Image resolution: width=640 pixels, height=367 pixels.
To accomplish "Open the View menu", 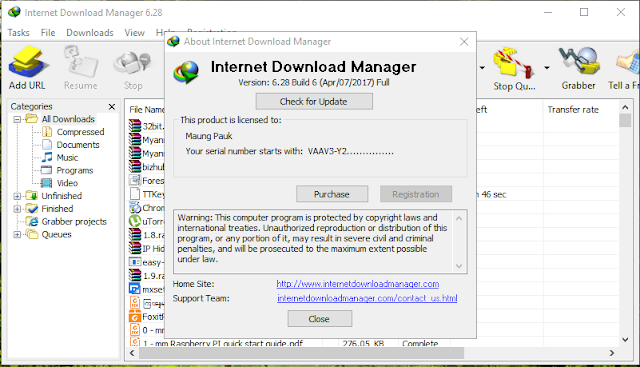I will [134, 33].
